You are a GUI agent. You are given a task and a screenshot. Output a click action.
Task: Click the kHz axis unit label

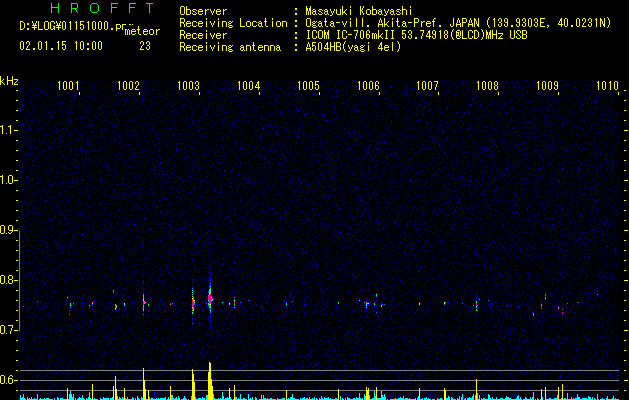(x=9, y=81)
